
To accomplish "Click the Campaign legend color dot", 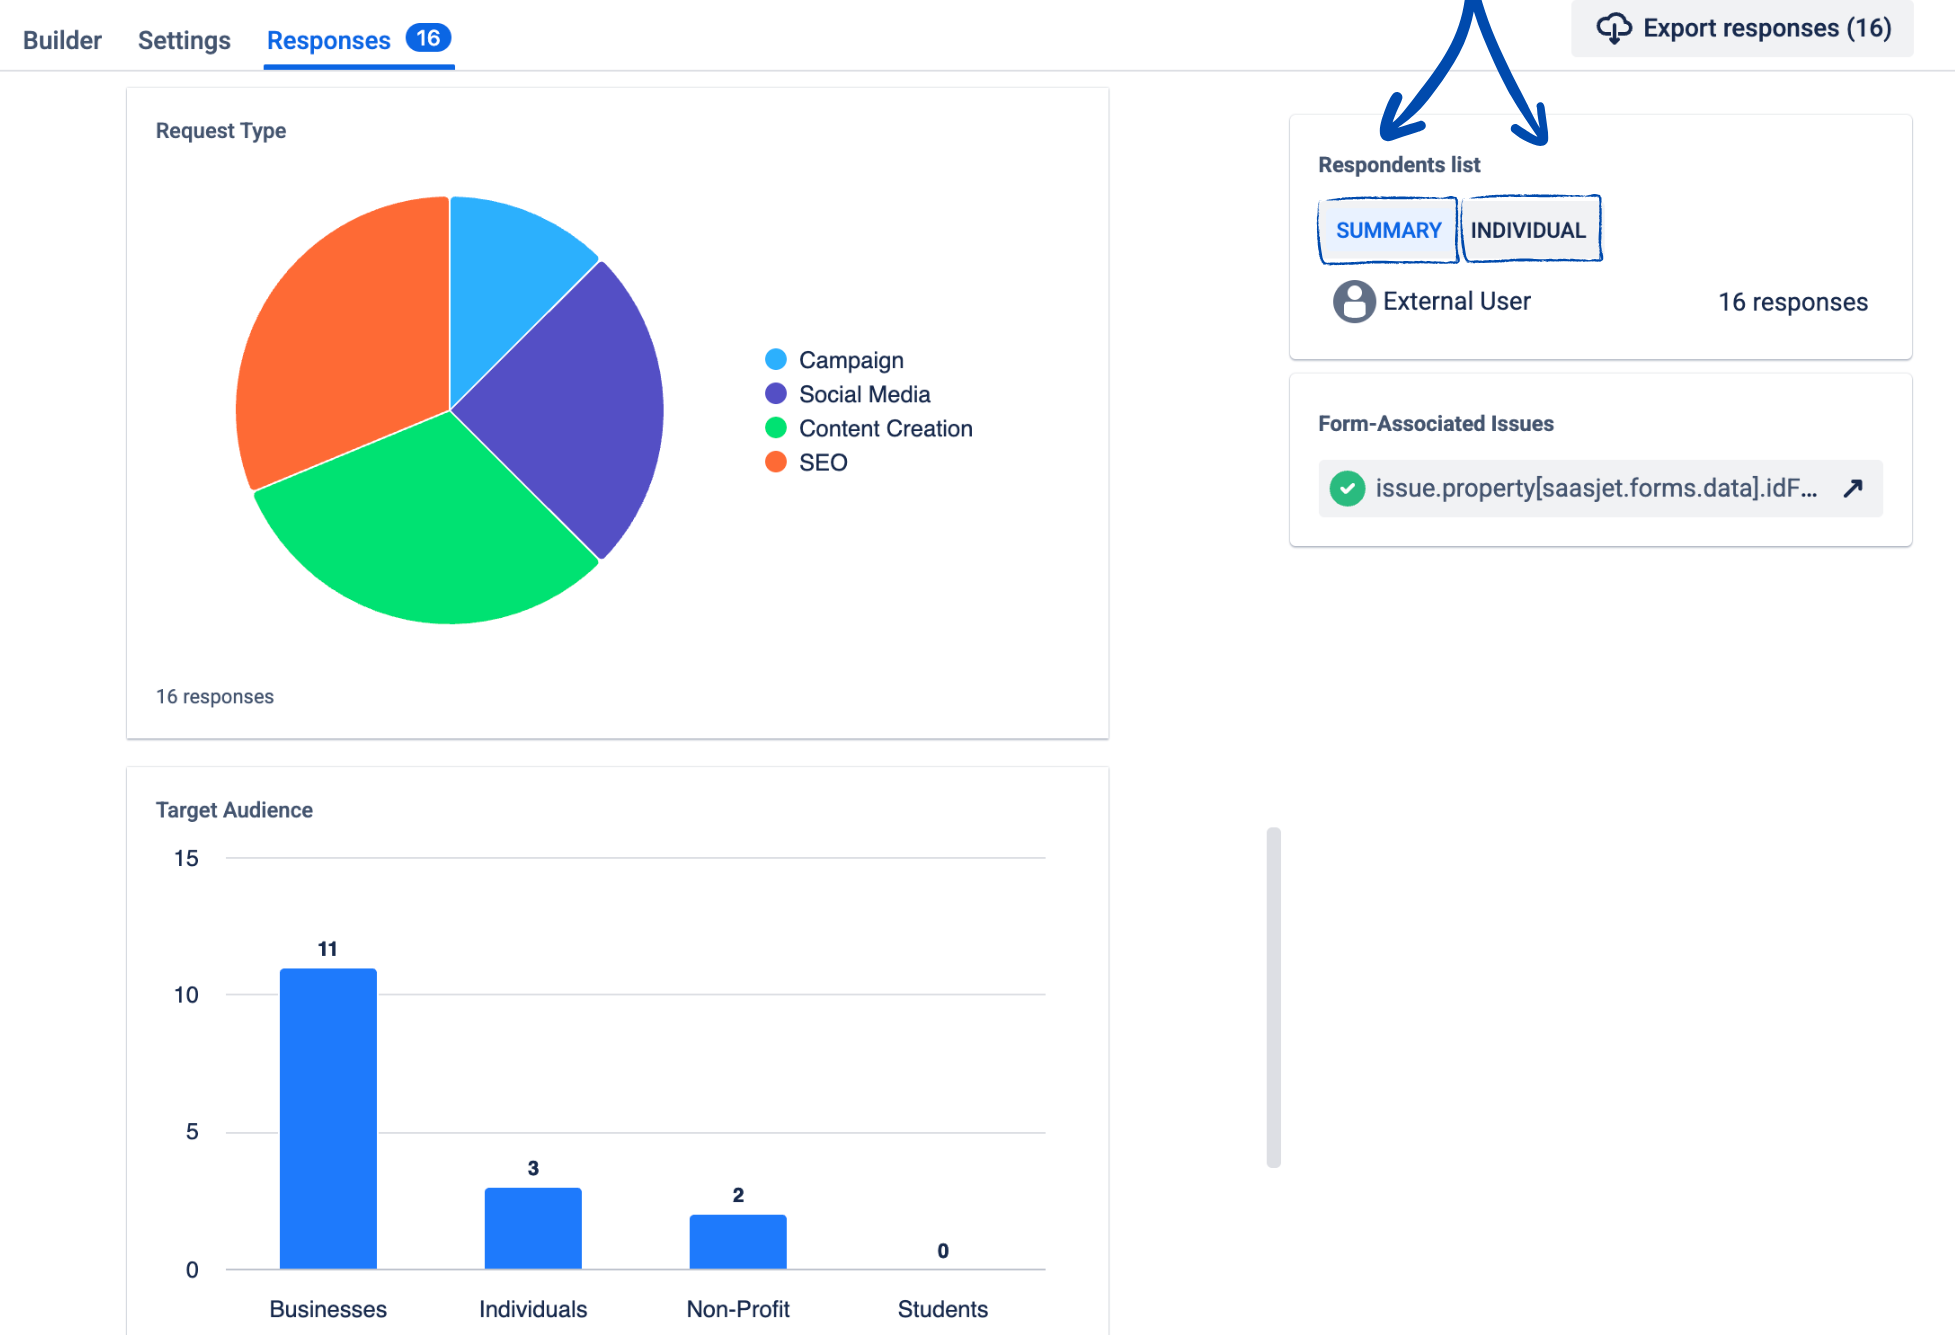I will (775, 359).
